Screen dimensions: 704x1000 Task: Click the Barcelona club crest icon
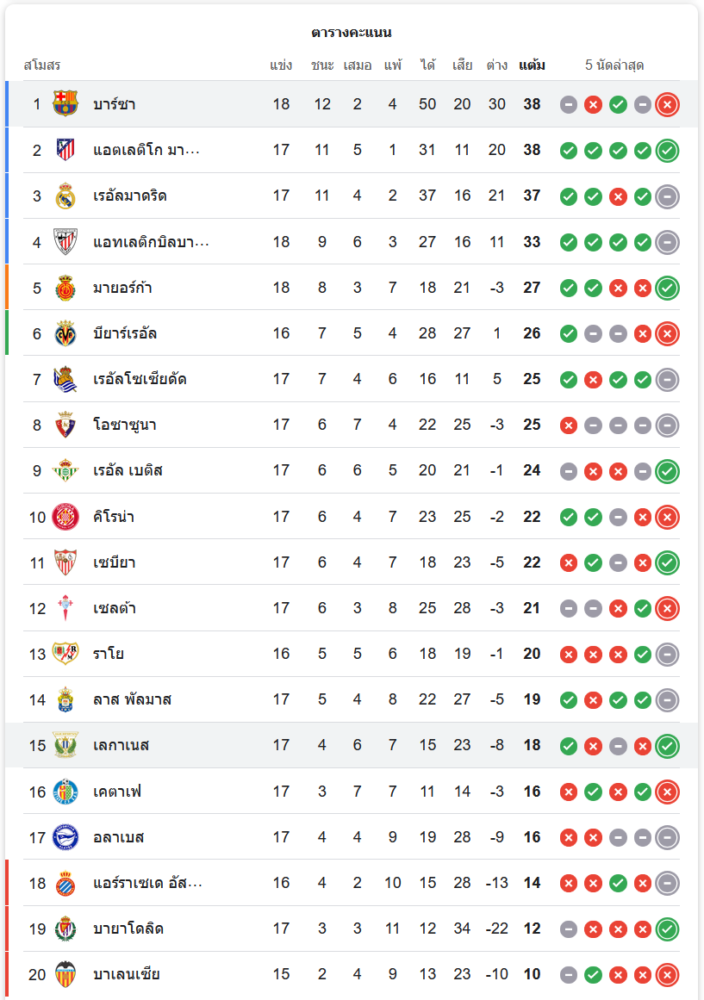pos(66,104)
